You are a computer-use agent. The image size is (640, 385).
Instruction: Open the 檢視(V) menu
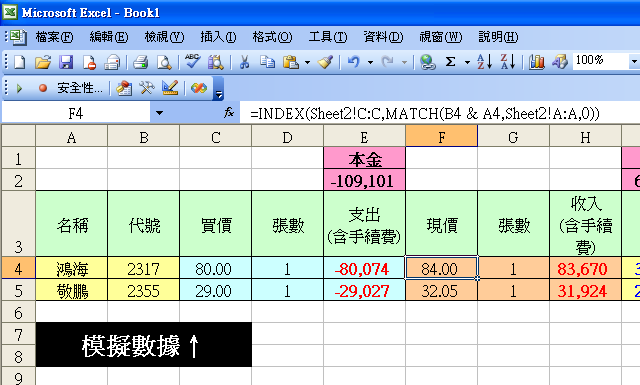(164, 37)
